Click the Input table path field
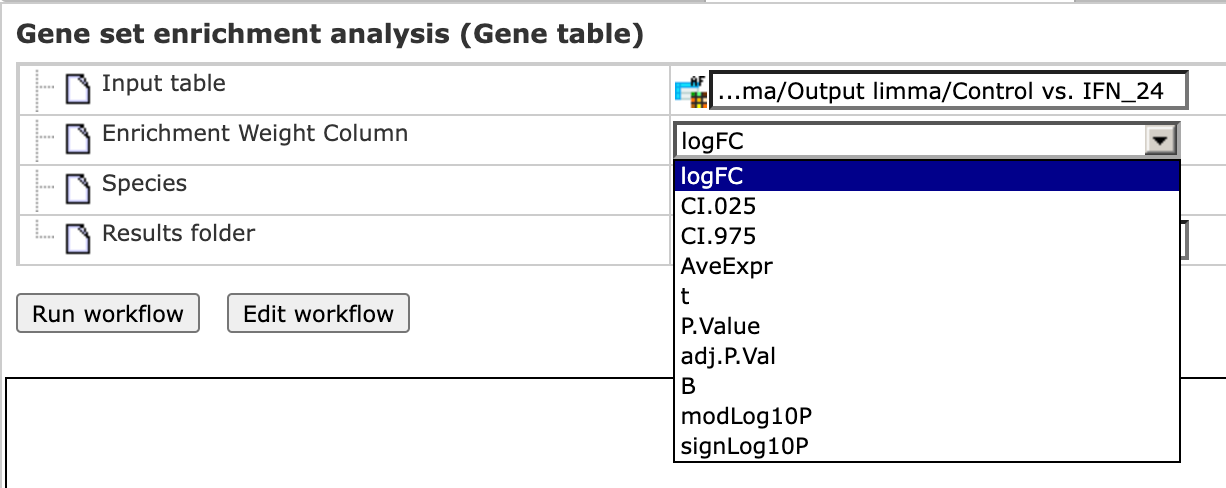The image size is (1226, 488). [949, 91]
